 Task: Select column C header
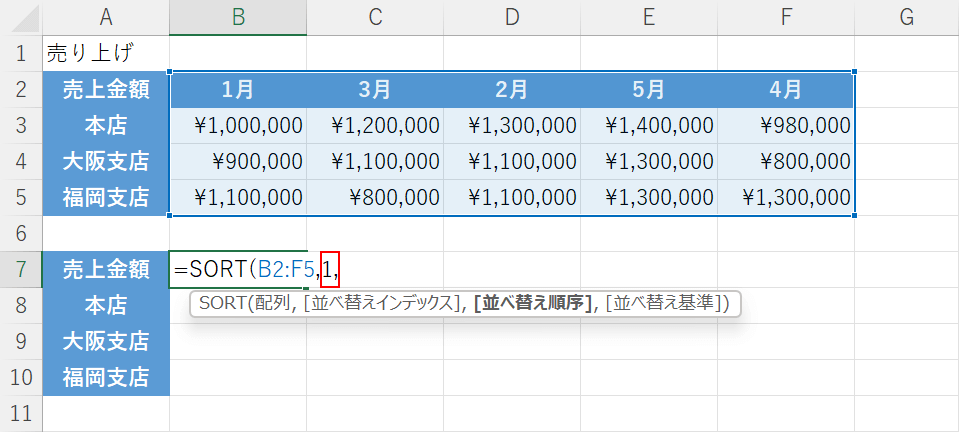pos(375,18)
